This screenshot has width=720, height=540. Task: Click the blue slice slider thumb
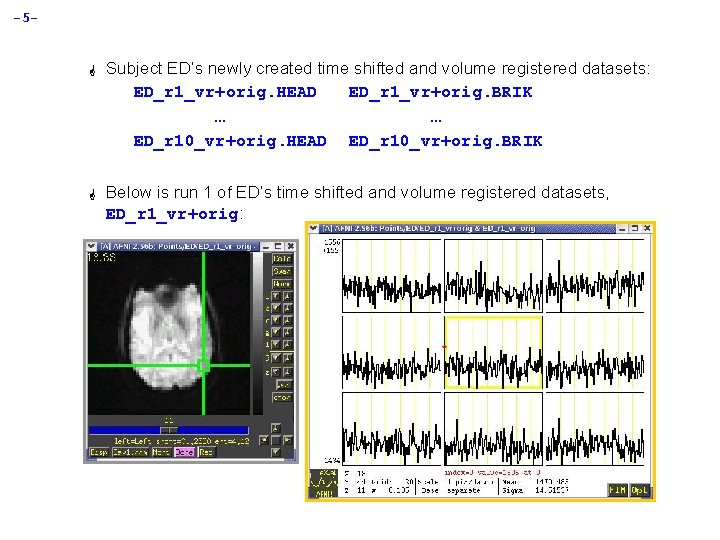pyautogui.click(x=169, y=430)
